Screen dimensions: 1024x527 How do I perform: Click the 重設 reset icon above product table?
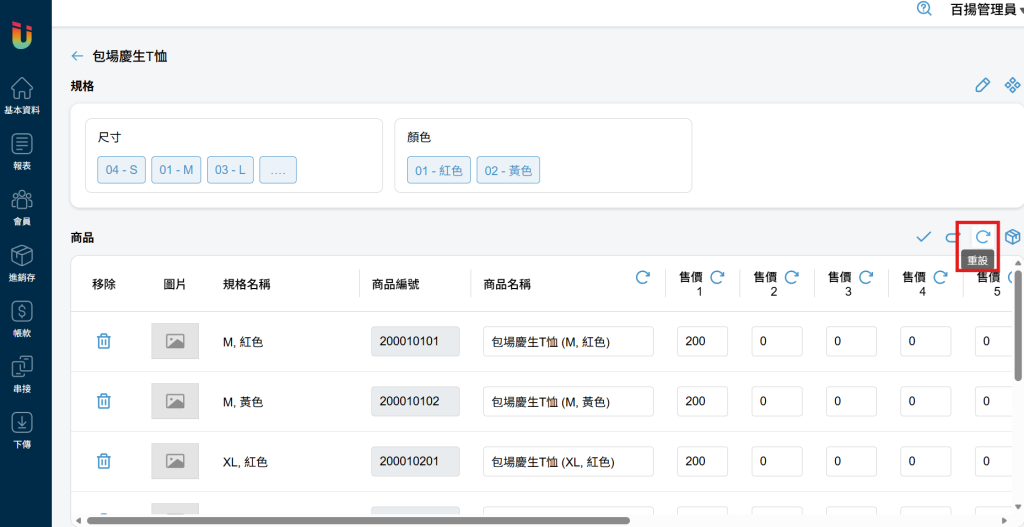(x=983, y=237)
